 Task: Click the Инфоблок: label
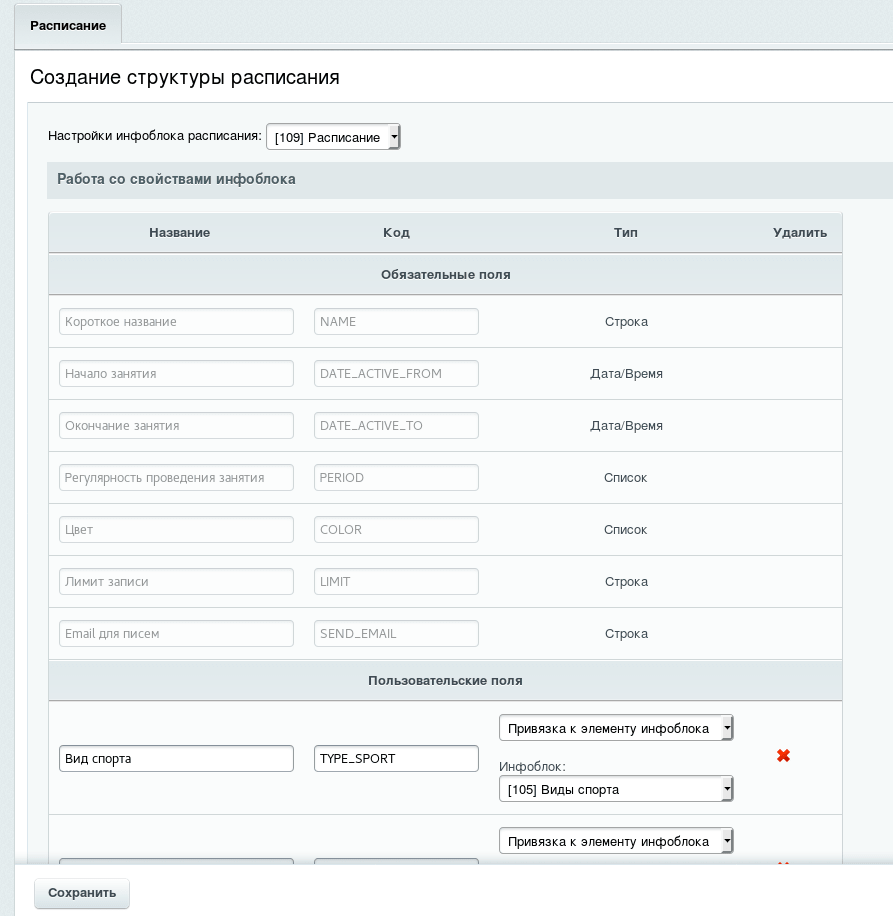click(x=532, y=766)
